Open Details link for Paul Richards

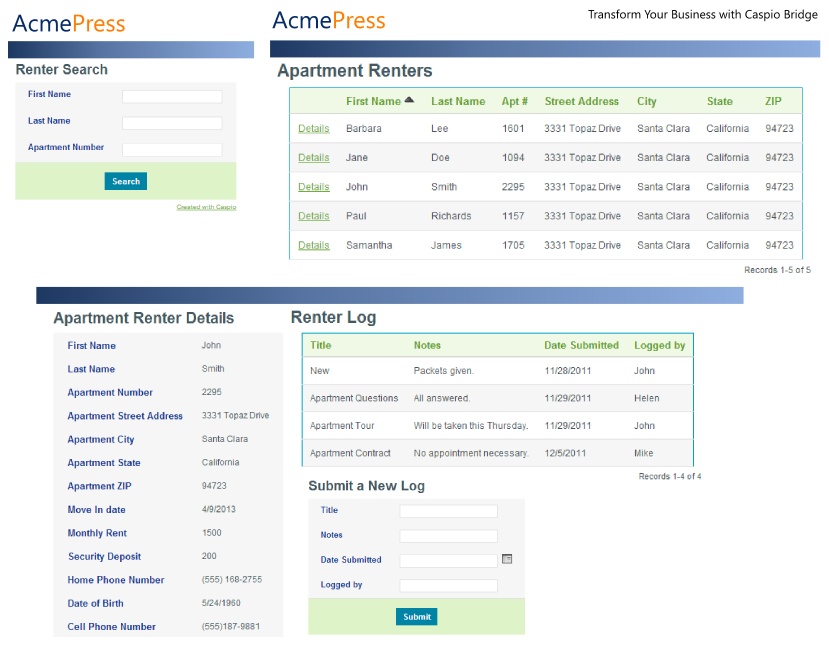pos(313,216)
